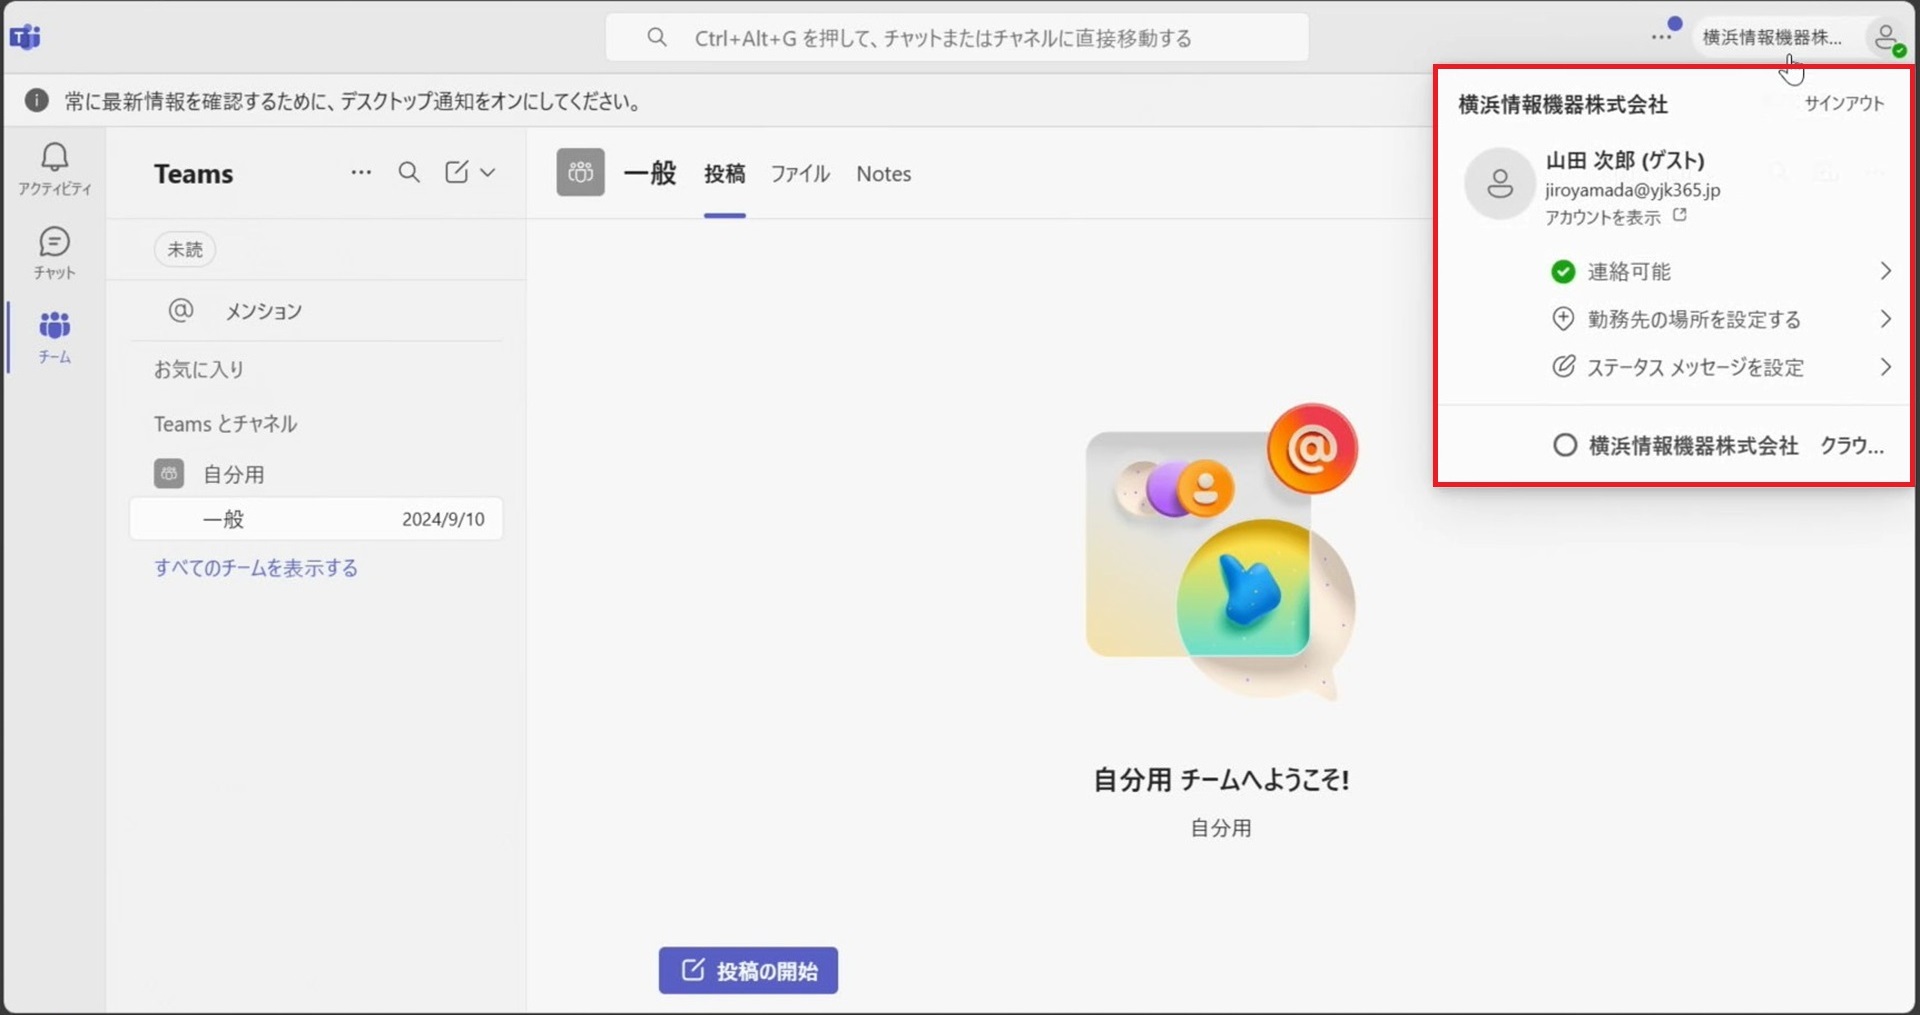Screen dimensions: 1920x1015
Task: Open the Activity bell icon
Action: [54, 167]
